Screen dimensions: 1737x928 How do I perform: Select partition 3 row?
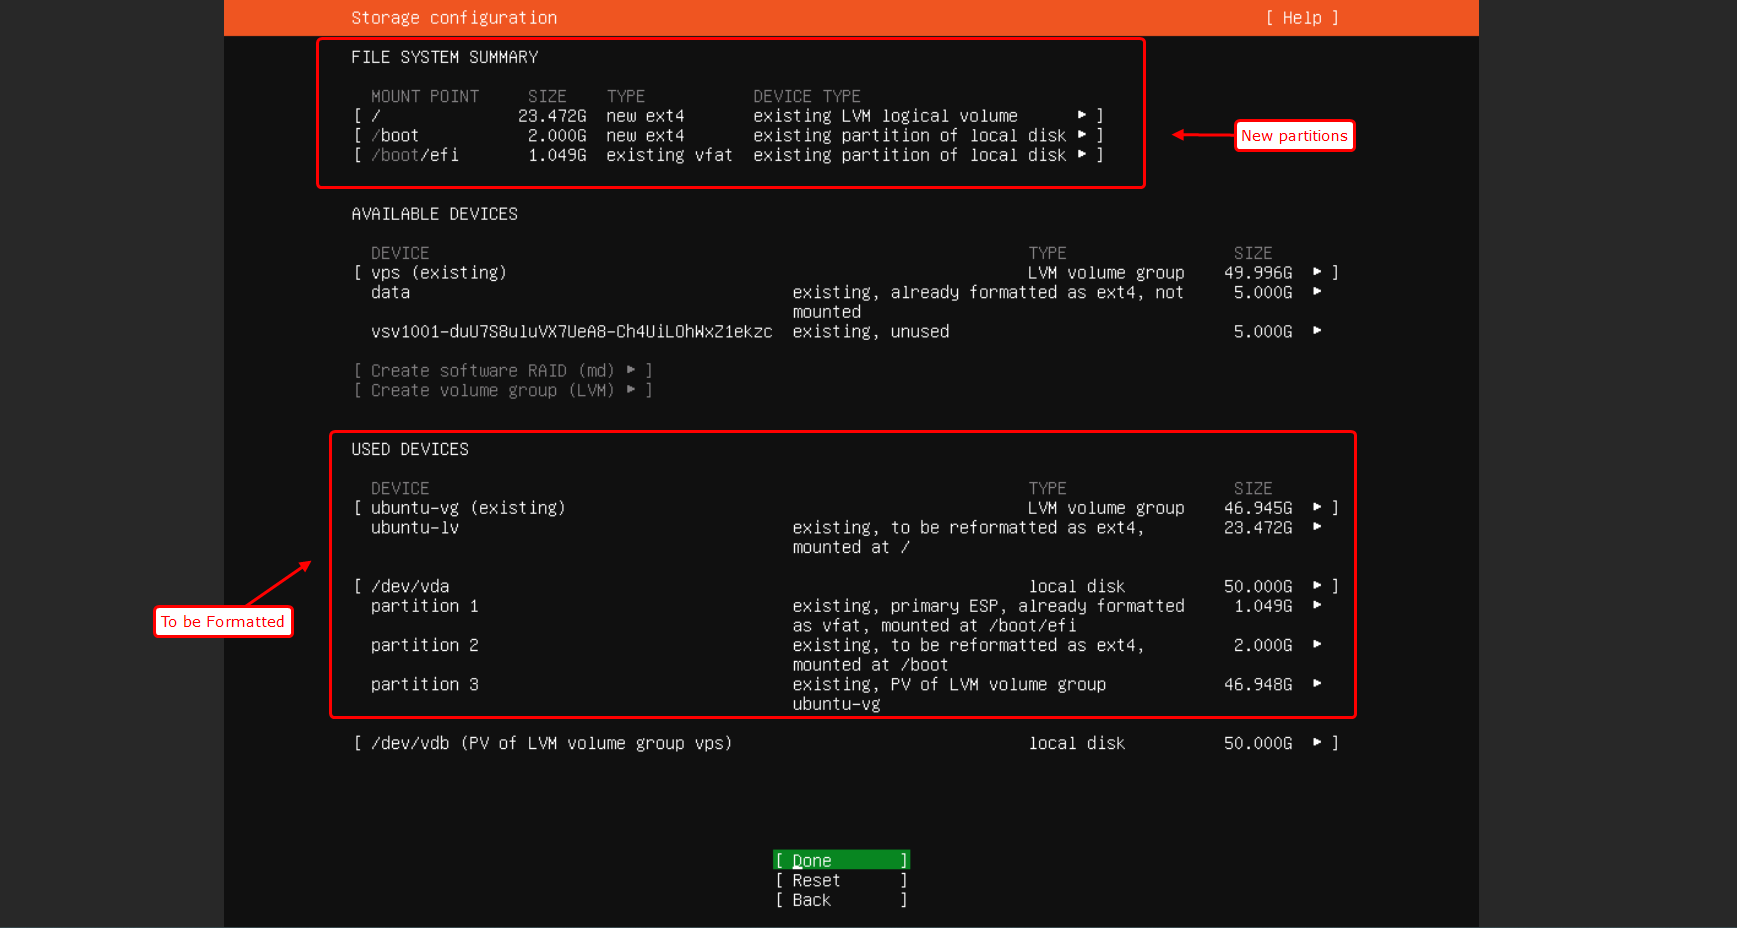(845, 694)
